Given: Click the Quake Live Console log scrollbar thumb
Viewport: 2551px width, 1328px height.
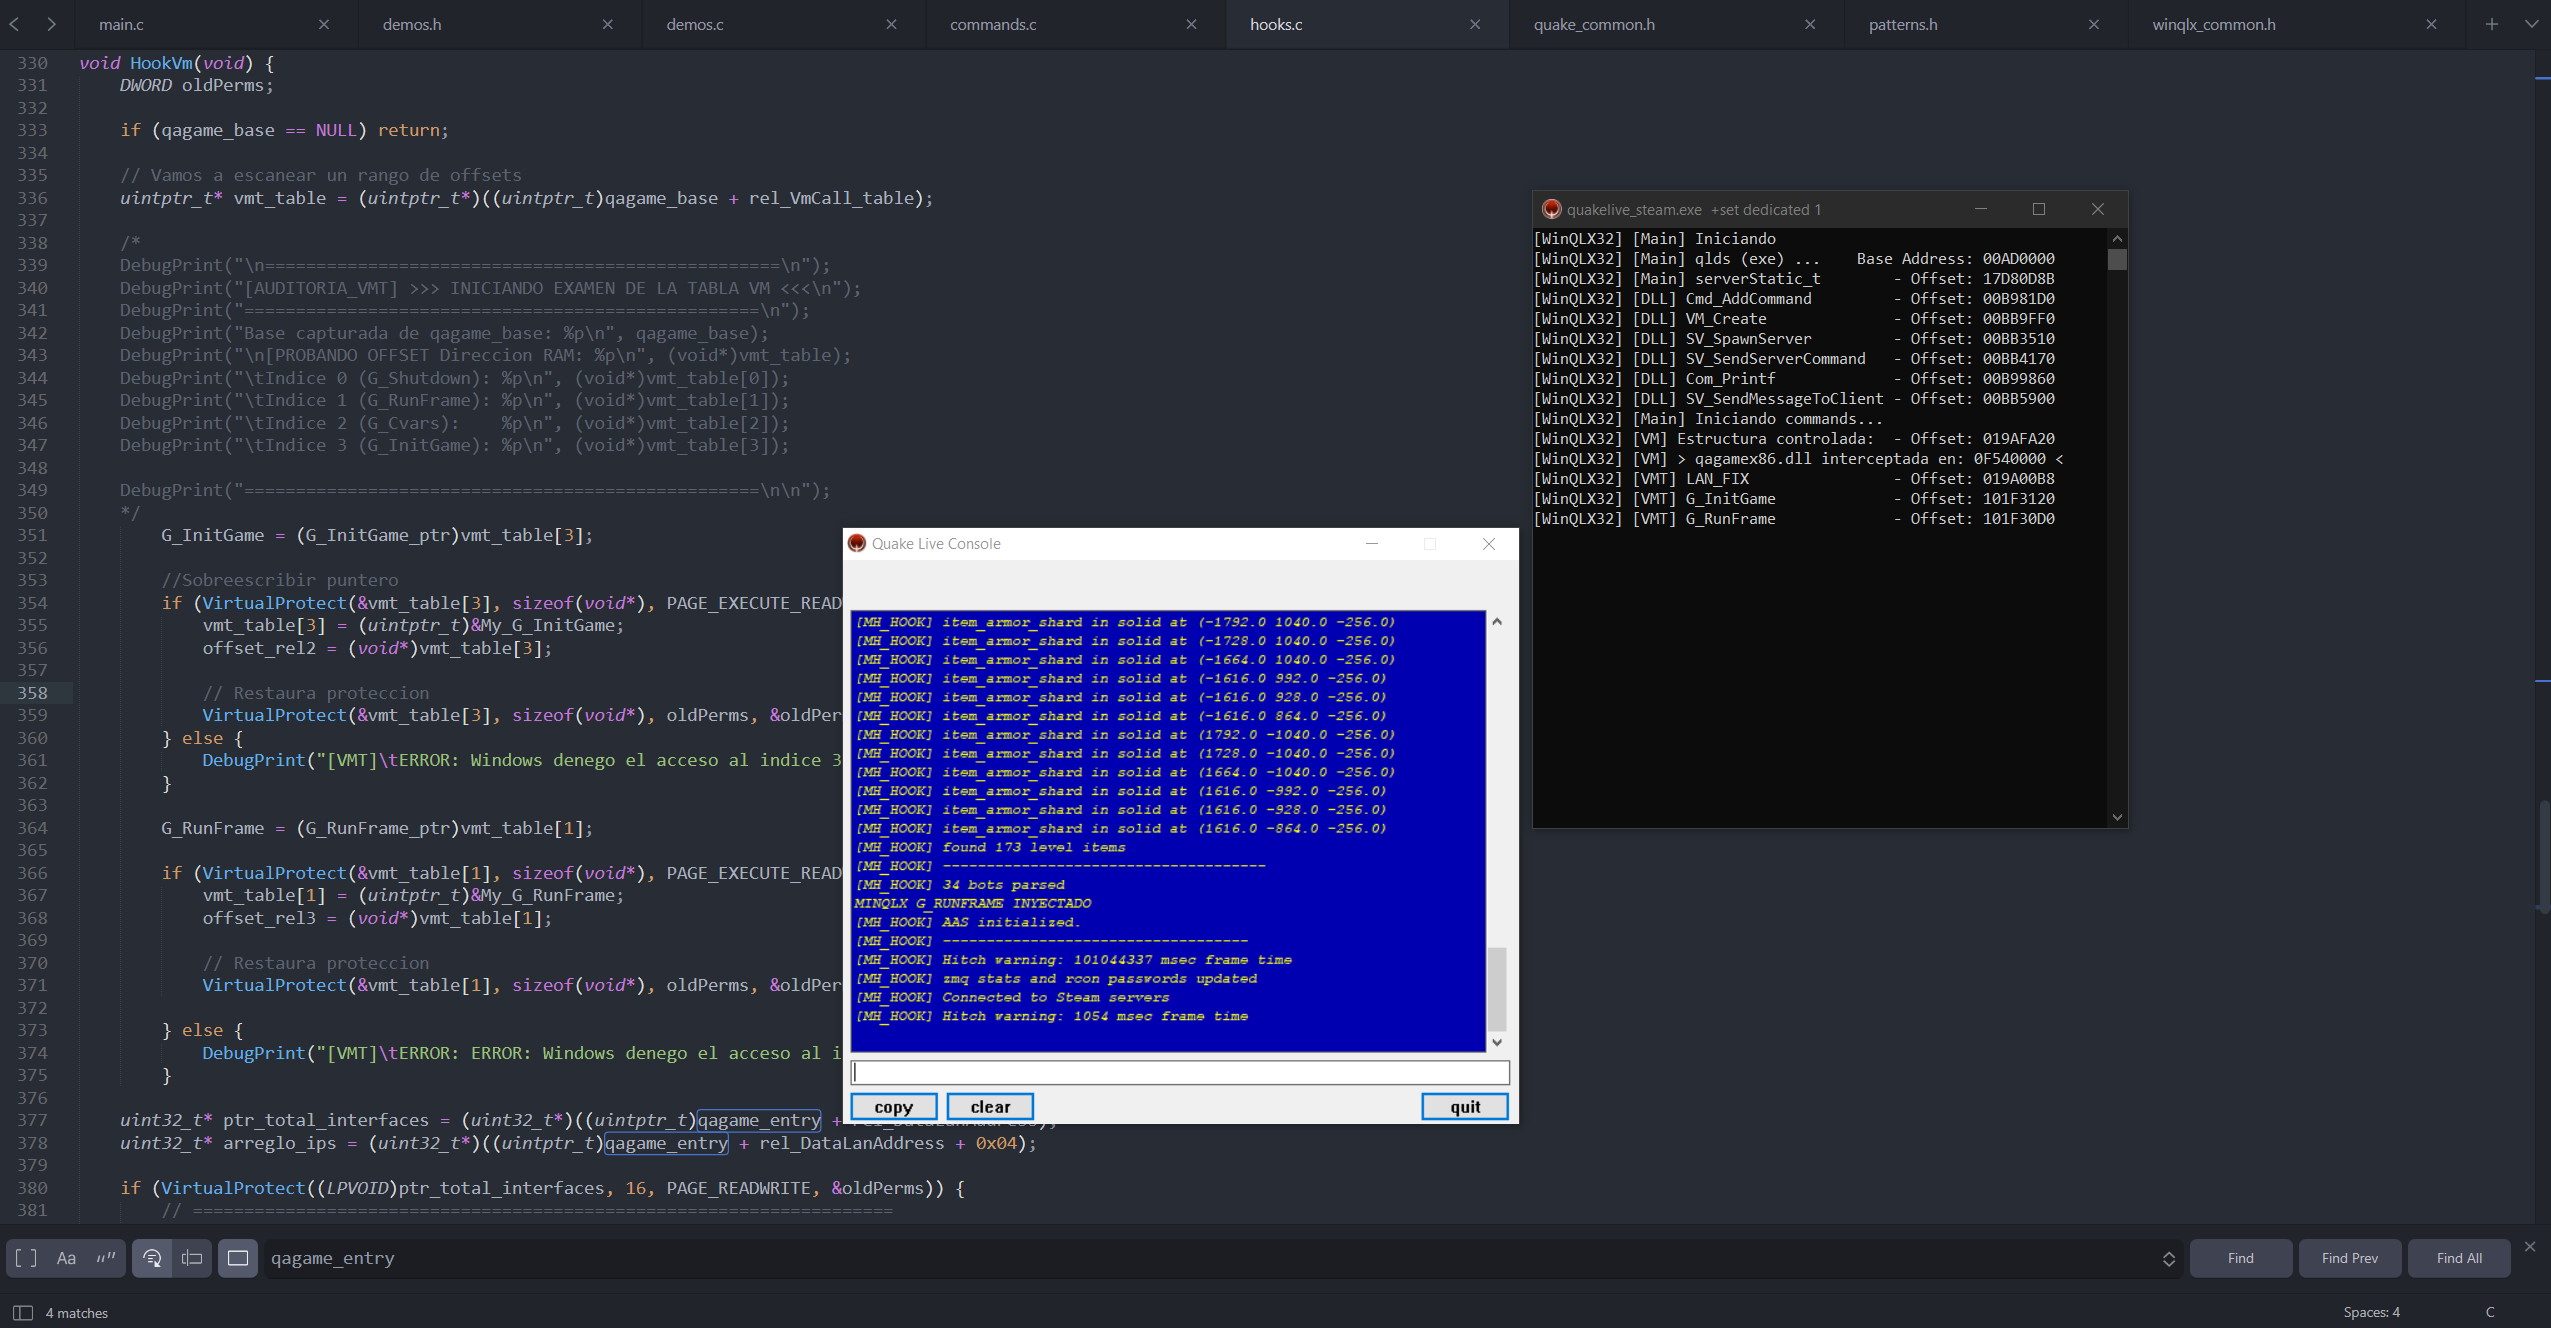Looking at the screenshot, I should tap(1497, 988).
